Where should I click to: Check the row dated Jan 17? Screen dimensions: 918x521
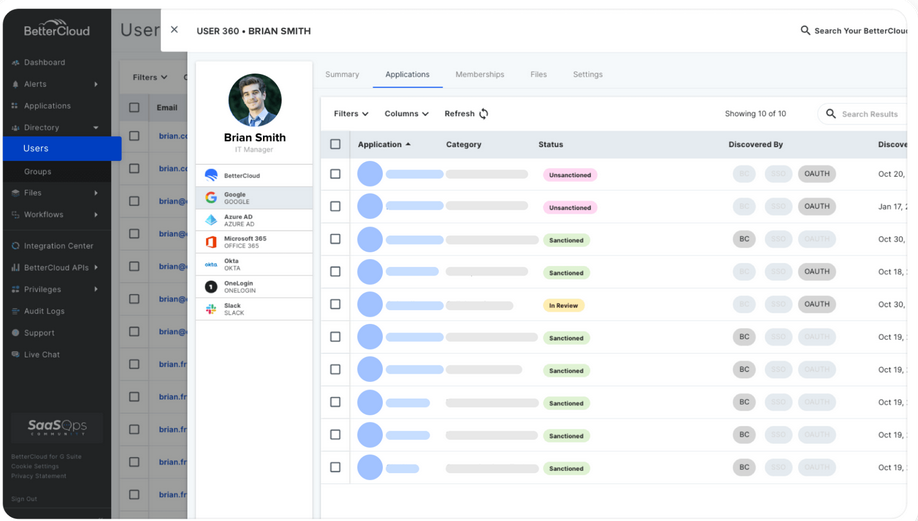335,206
